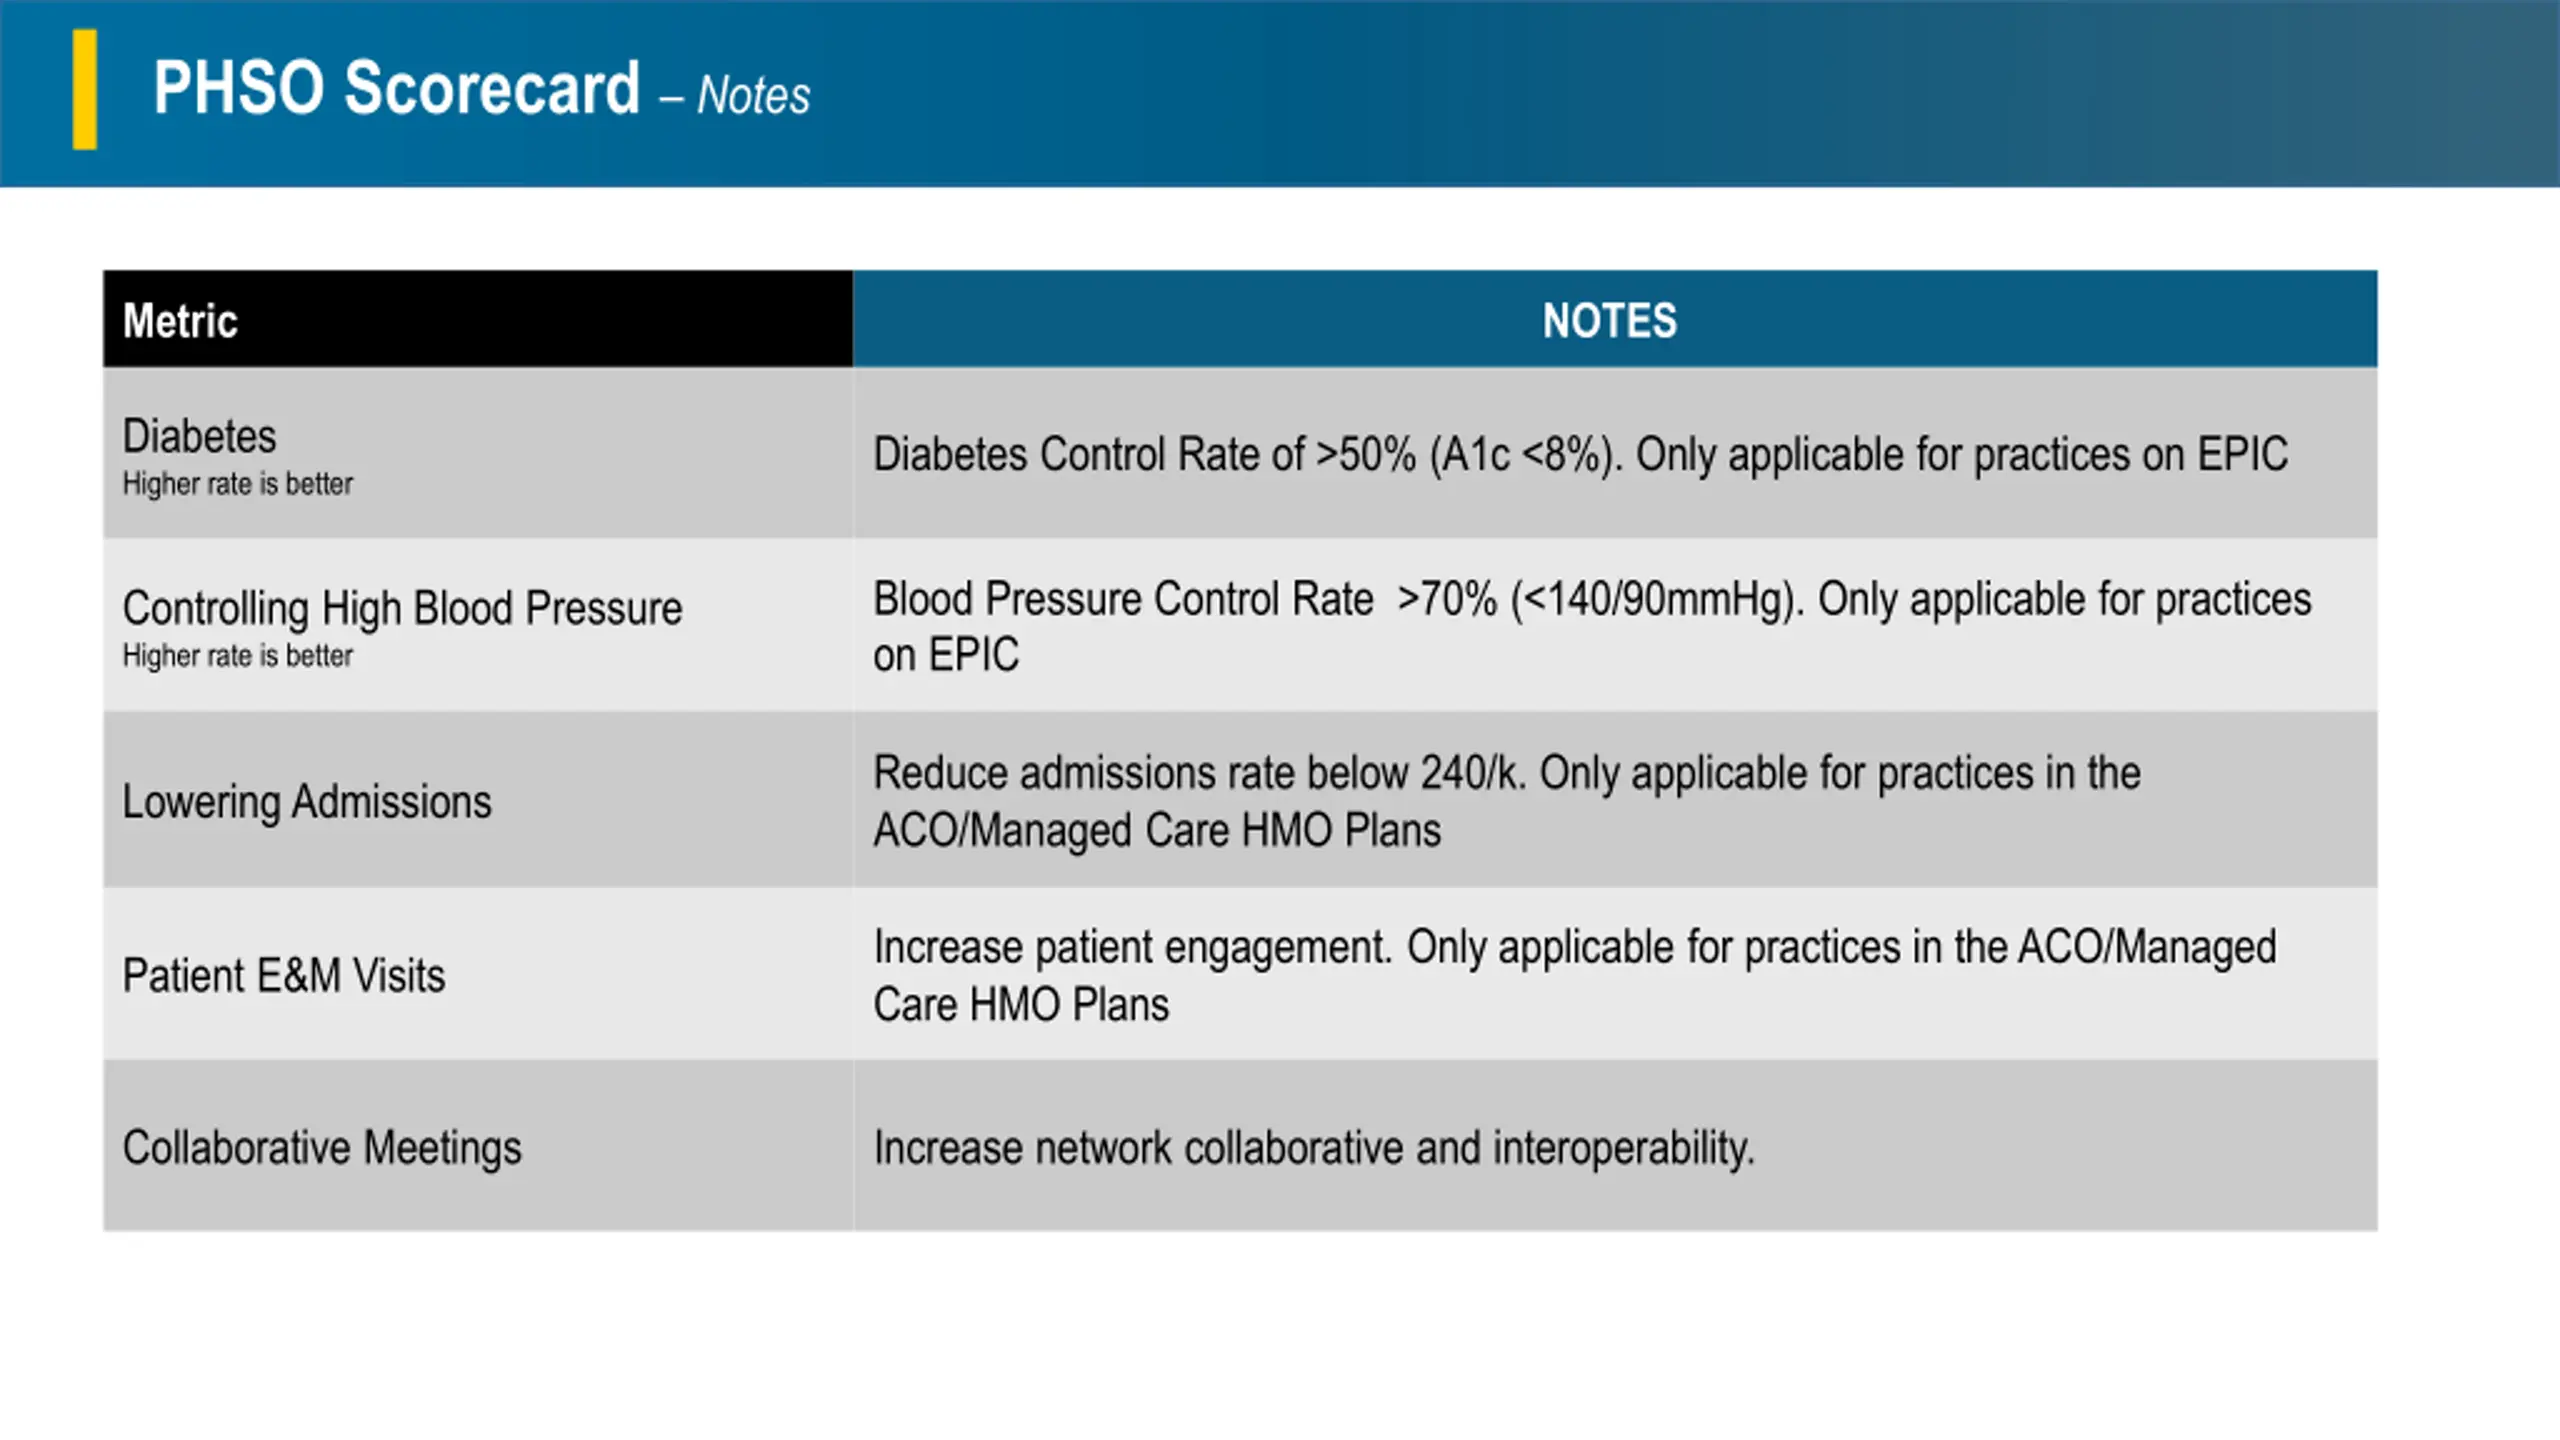This screenshot has height=1440, width=2560.
Task: Select the Increase patient engagement note
Action: [x=1575, y=975]
